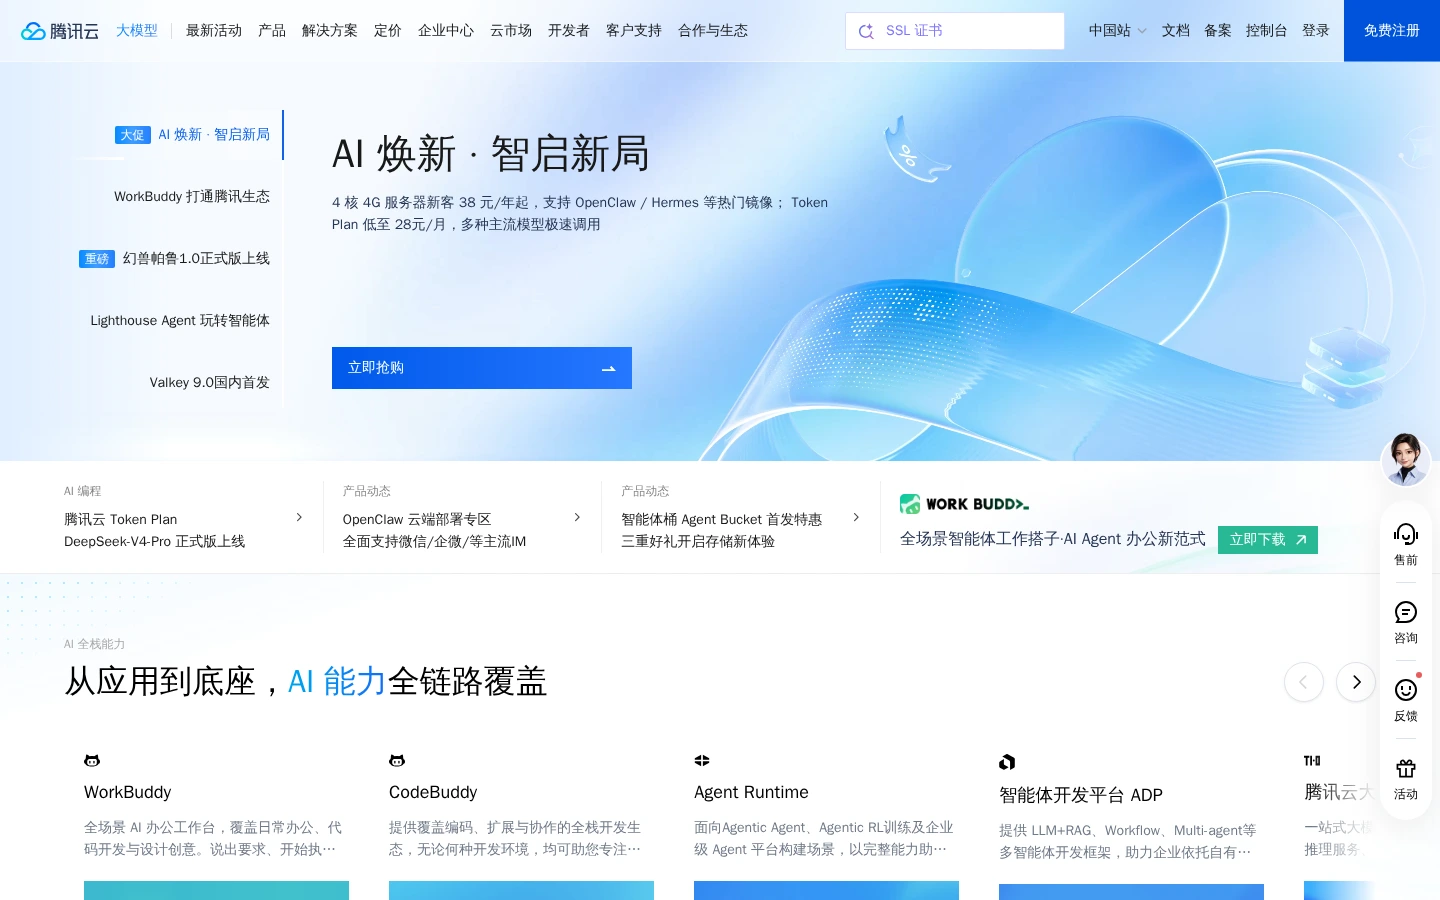Open 三重好礼开启存储新体验 news
This screenshot has height=900, width=1440.
click(x=698, y=541)
